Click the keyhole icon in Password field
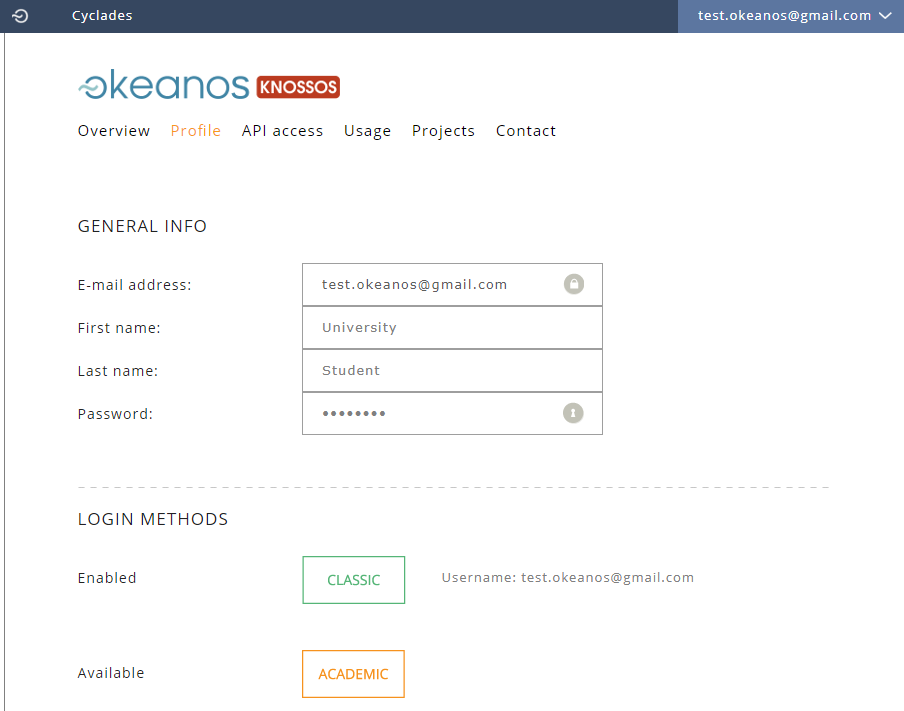Screen dimensions: 904x711 [573, 413]
